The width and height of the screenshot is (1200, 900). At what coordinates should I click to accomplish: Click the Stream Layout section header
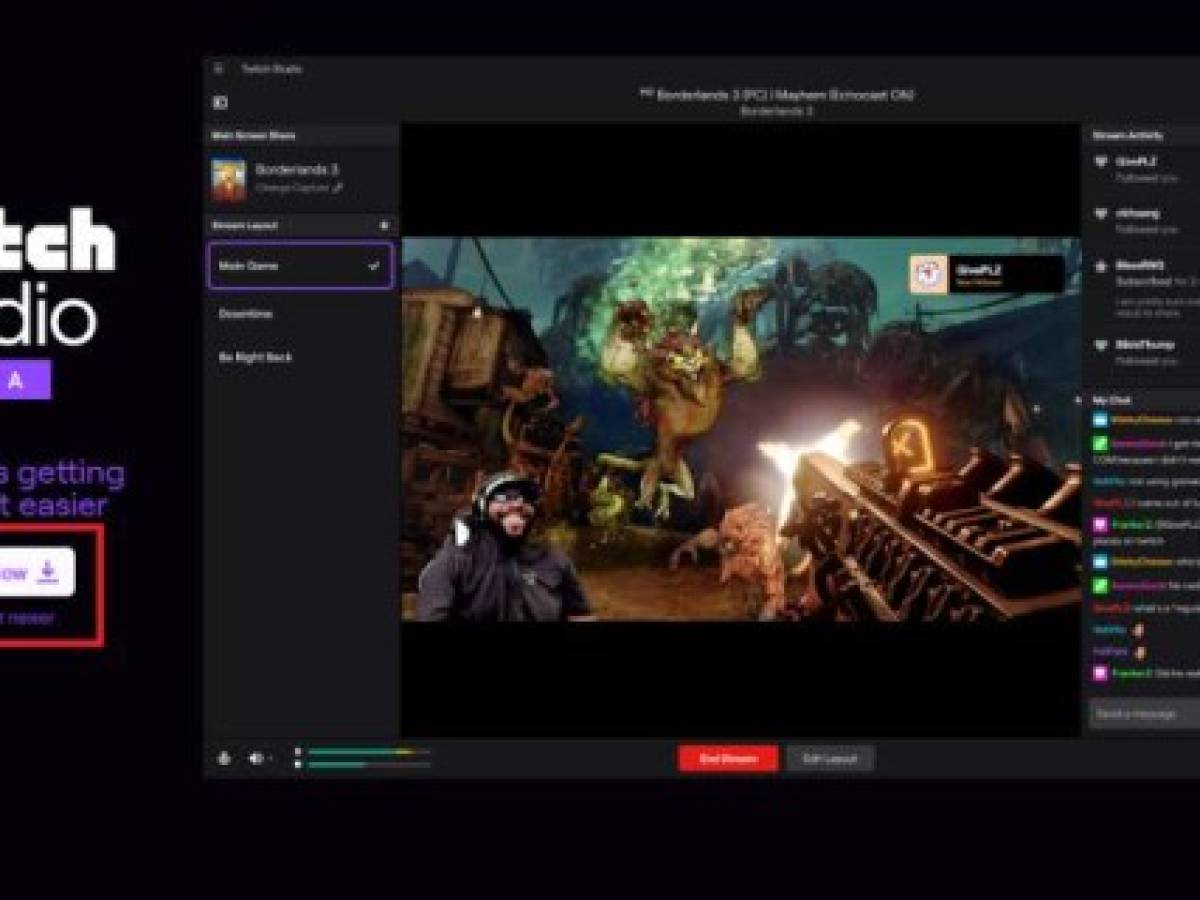[x=301, y=226]
